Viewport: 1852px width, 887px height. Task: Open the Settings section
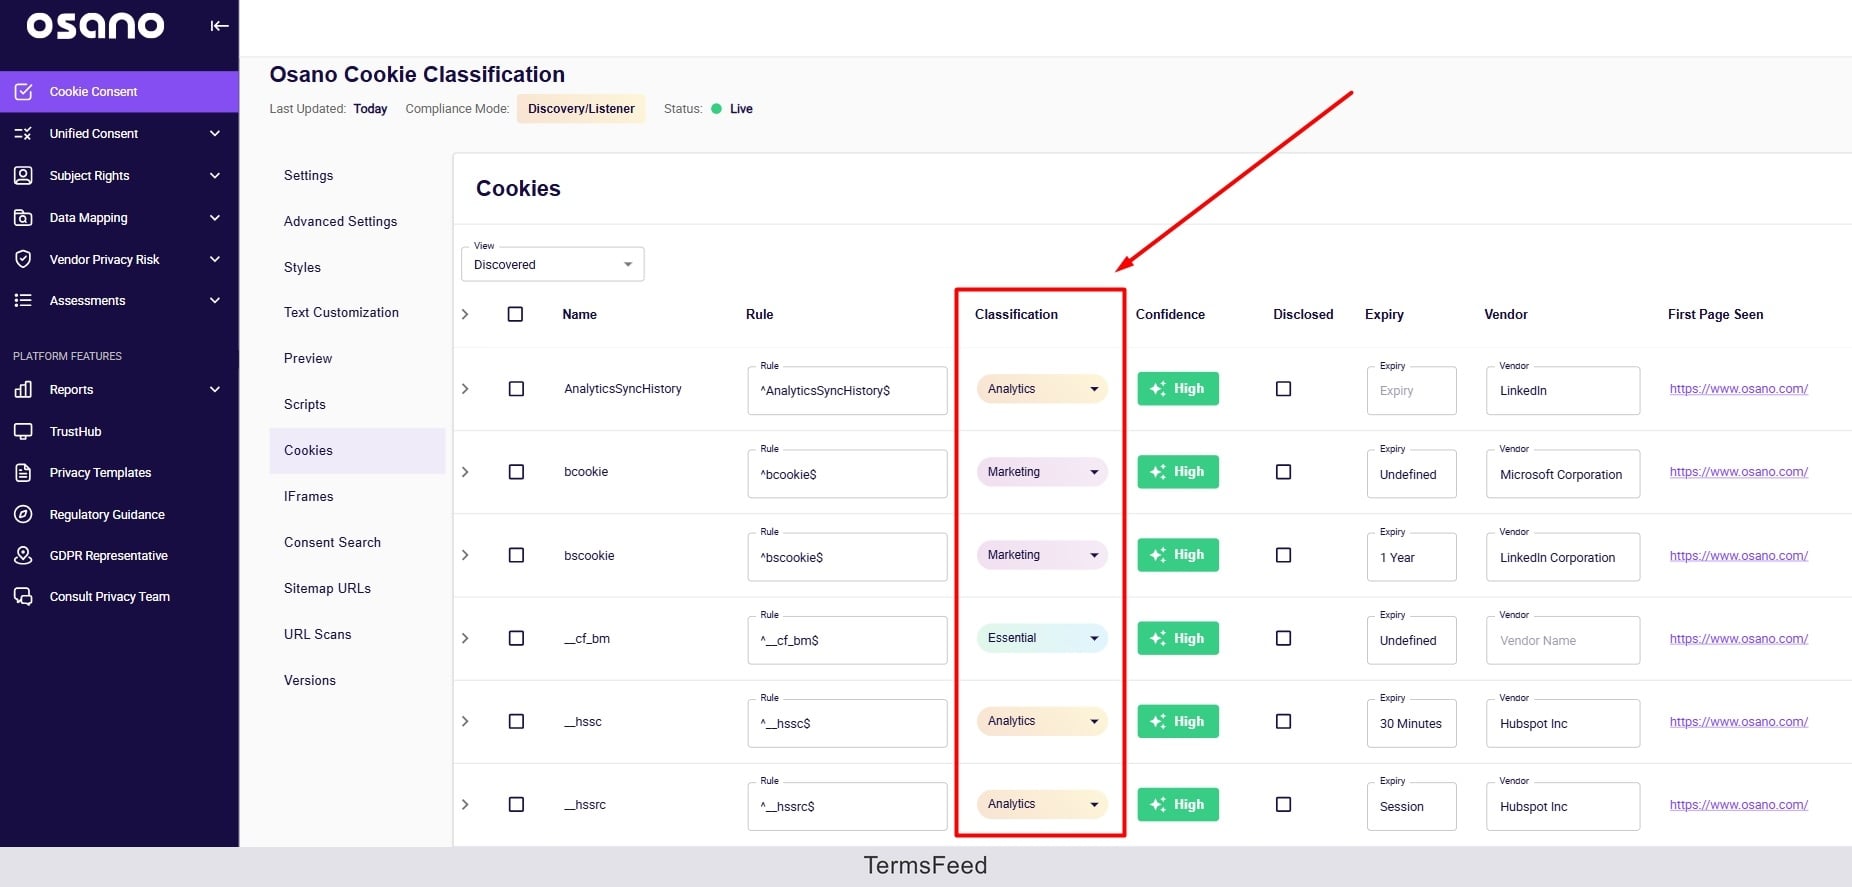click(309, 175)
